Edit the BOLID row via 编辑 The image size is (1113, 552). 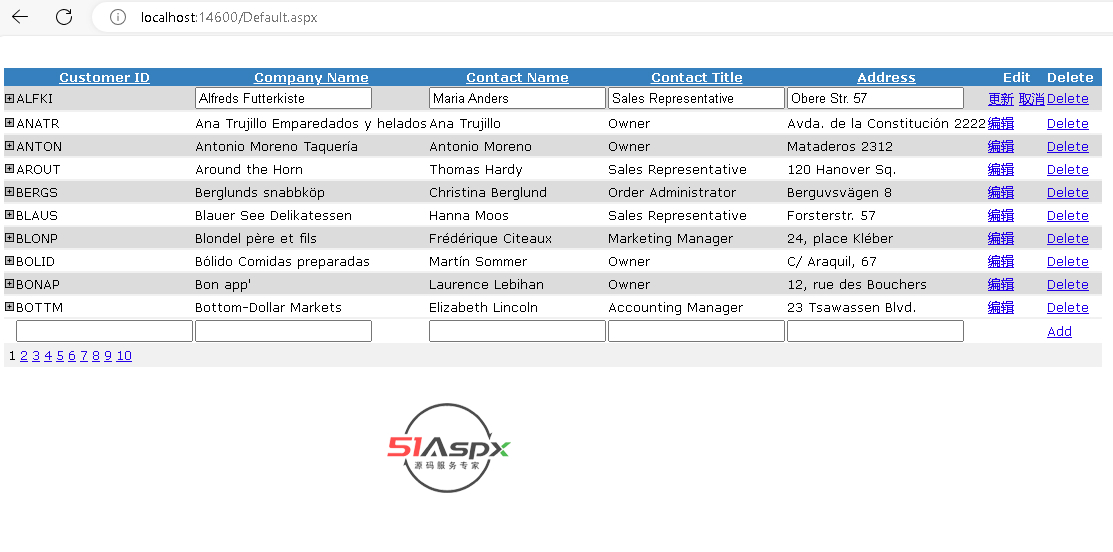pos(1001,261)
